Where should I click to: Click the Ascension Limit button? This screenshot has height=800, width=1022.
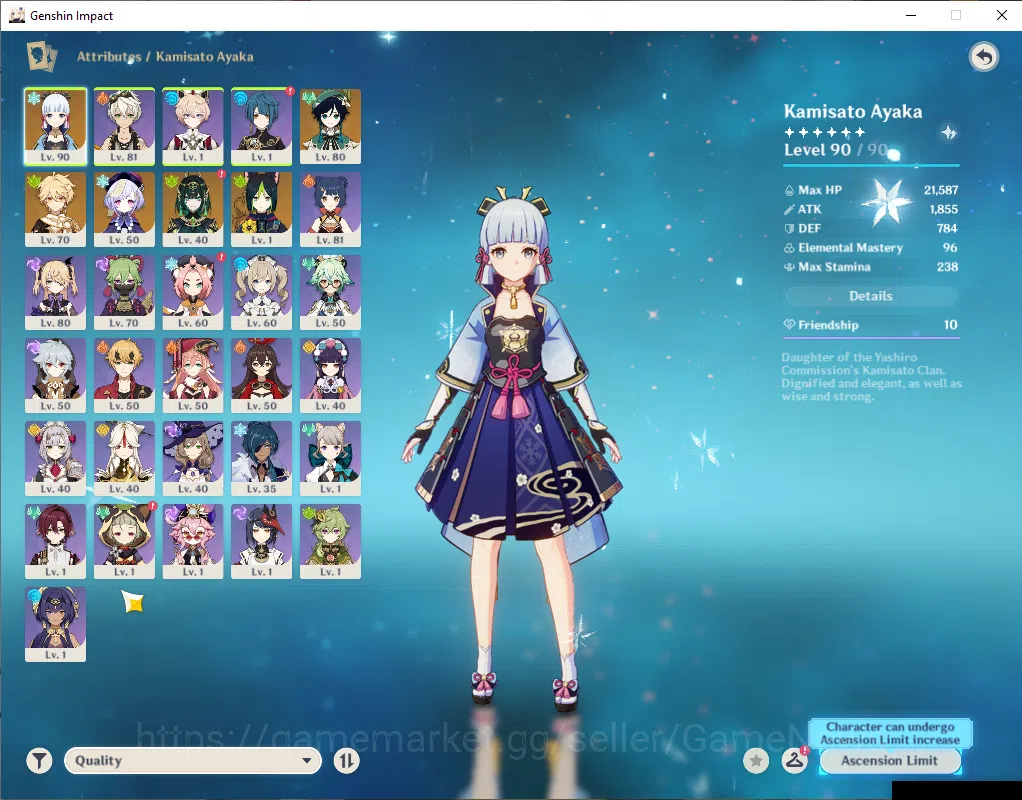(890, 761)
